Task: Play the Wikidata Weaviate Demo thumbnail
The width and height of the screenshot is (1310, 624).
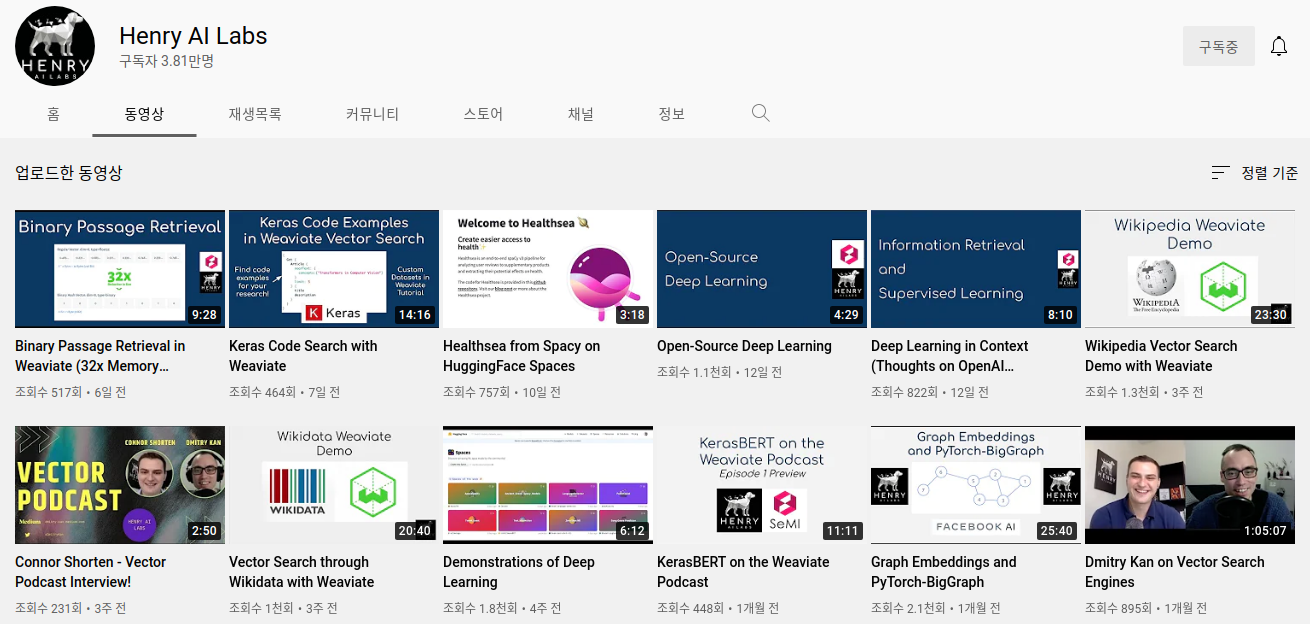Action: (x=334, y=485)
